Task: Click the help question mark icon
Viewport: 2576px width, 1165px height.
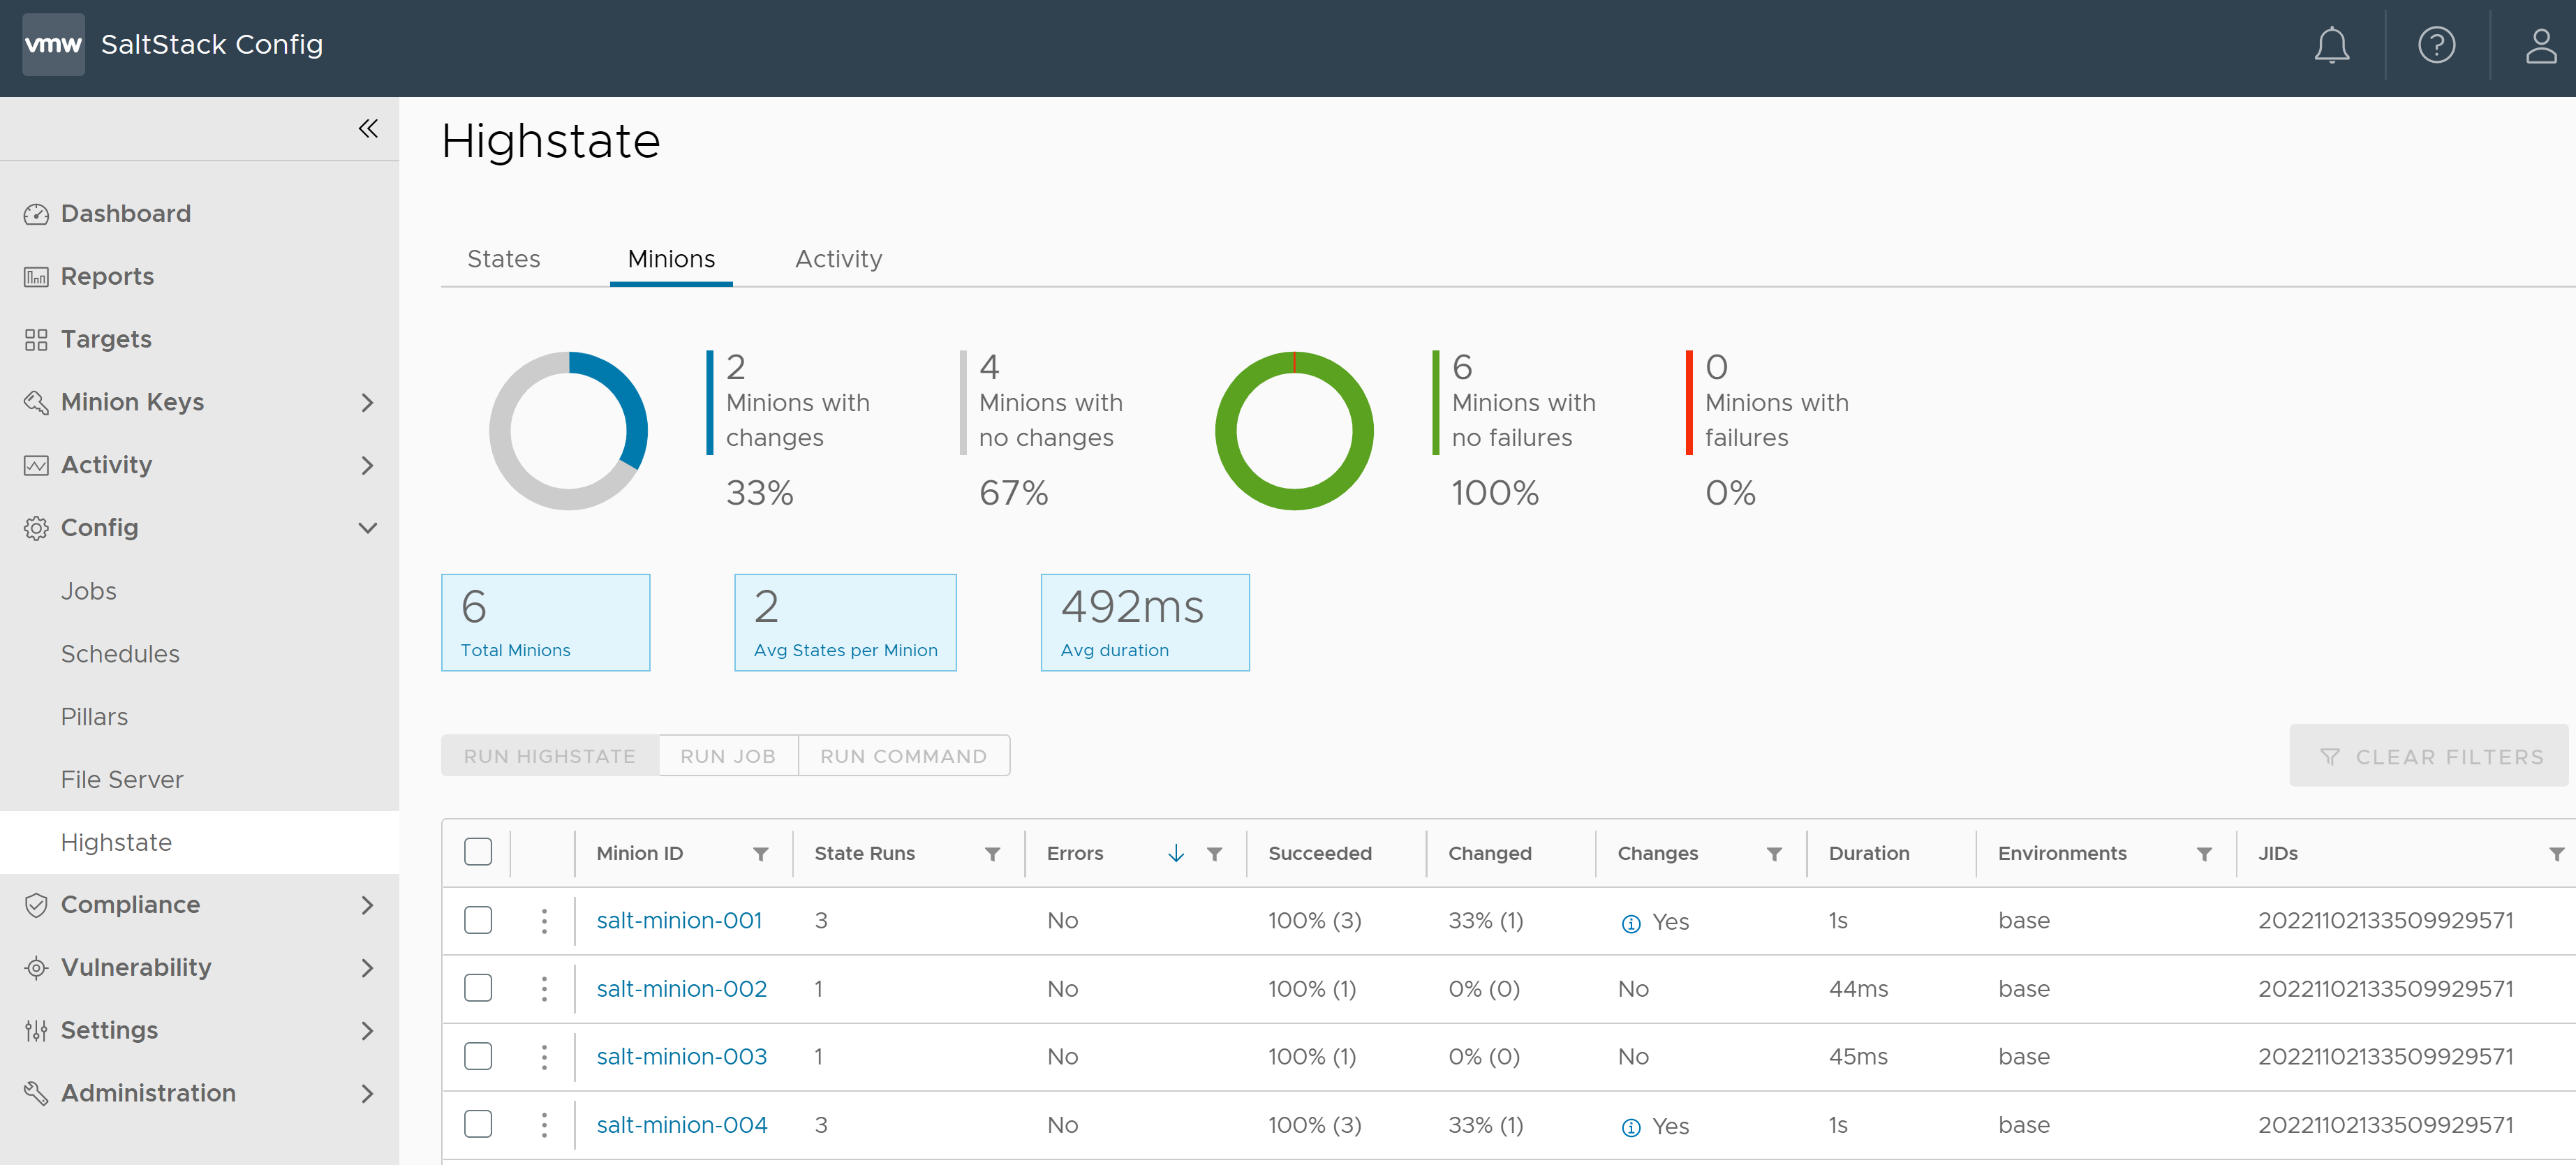Action: point(2436,45)
